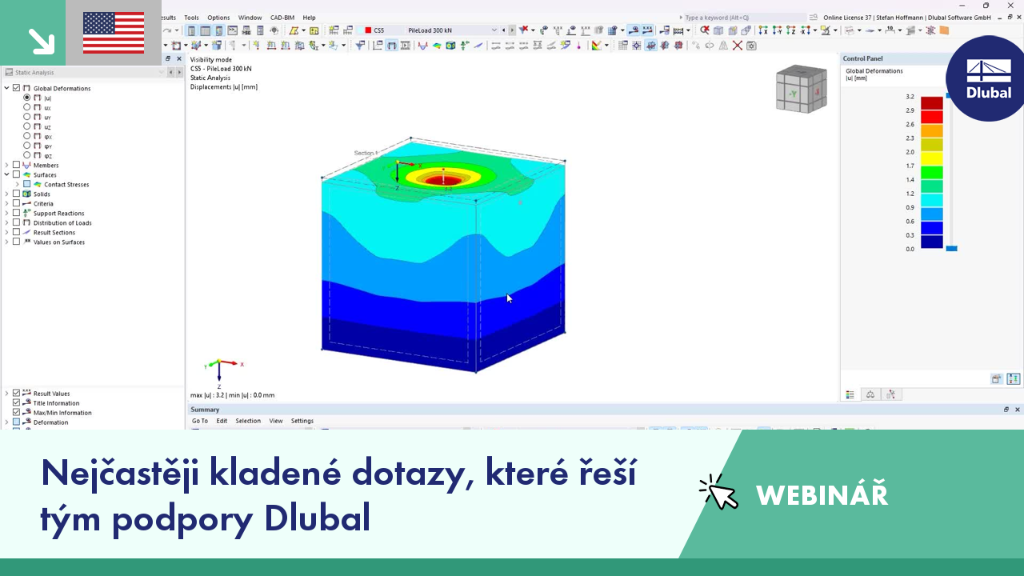Expand the Result Sections tree node
Image resolution: width=1024 pixels, height=576 pixels.
(7, 232)
